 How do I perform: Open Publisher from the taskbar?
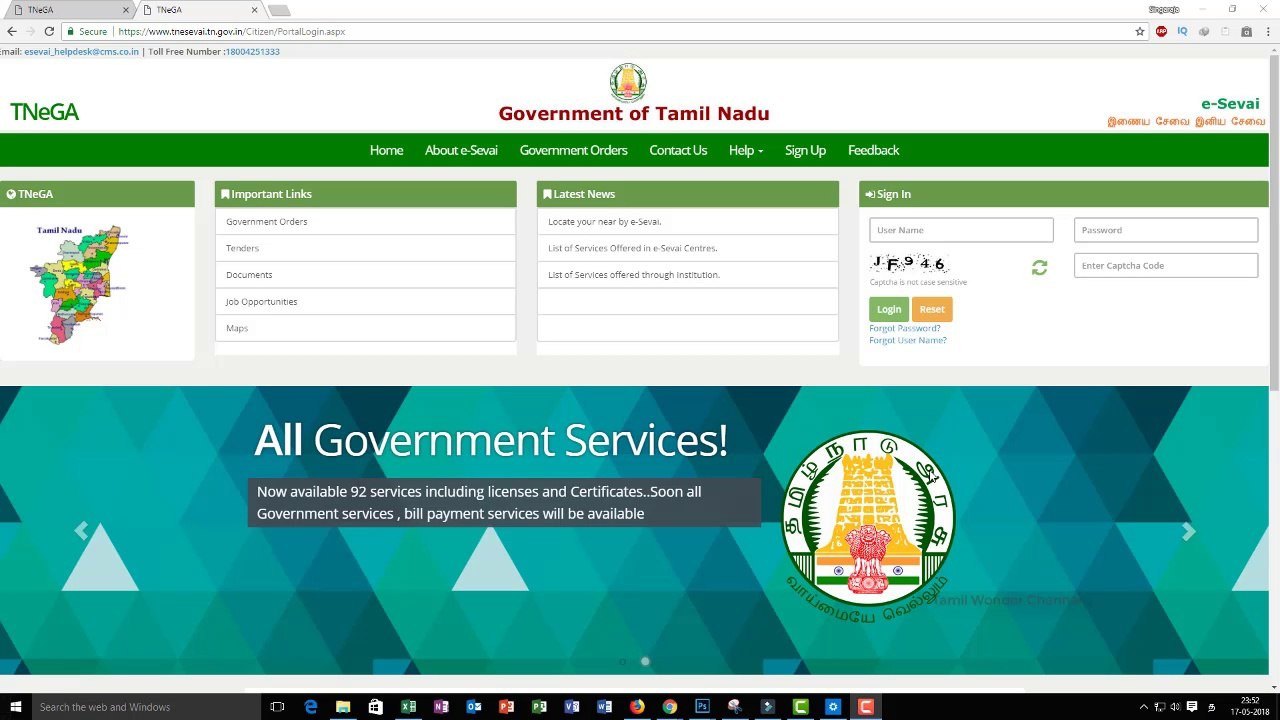pyautogui.click(x=539, y=707)
